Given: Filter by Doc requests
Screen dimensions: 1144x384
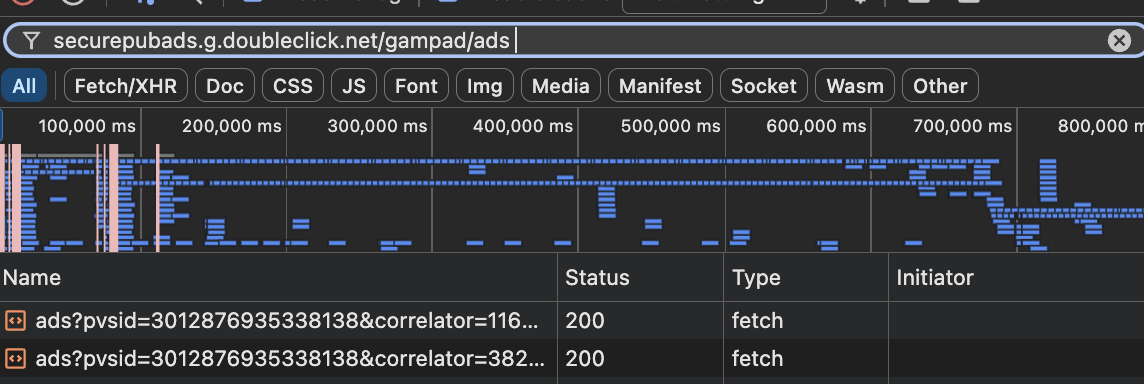Looking at the screenshot, I should 225,86.
